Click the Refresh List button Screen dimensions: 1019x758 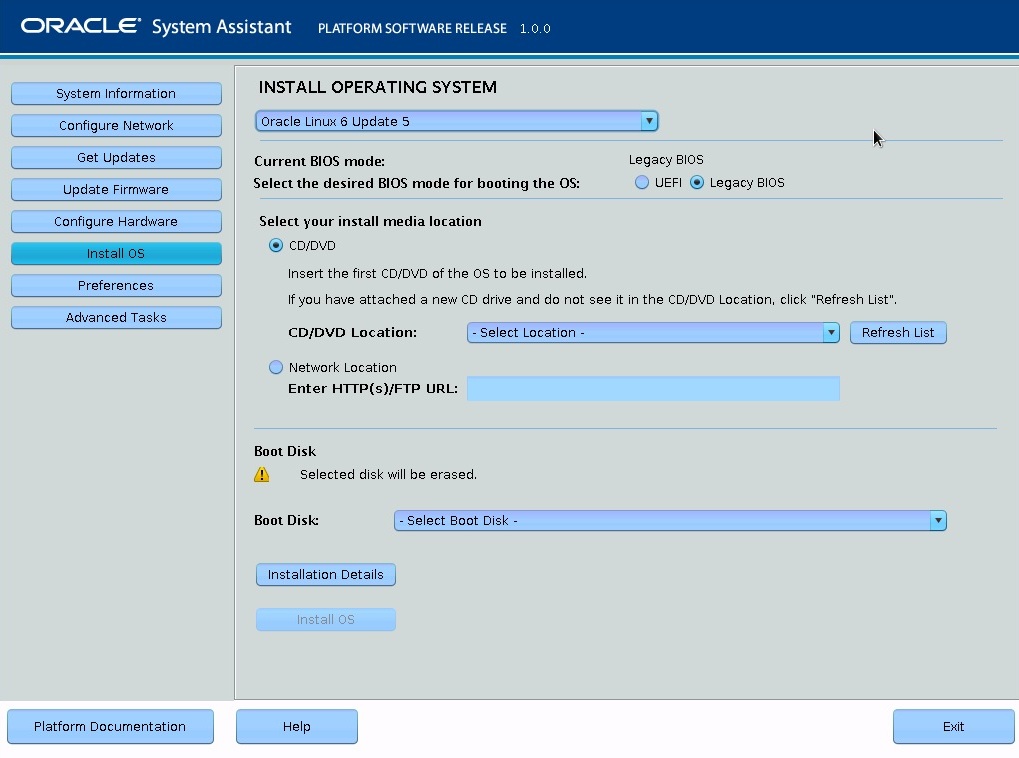click(897, 333)
